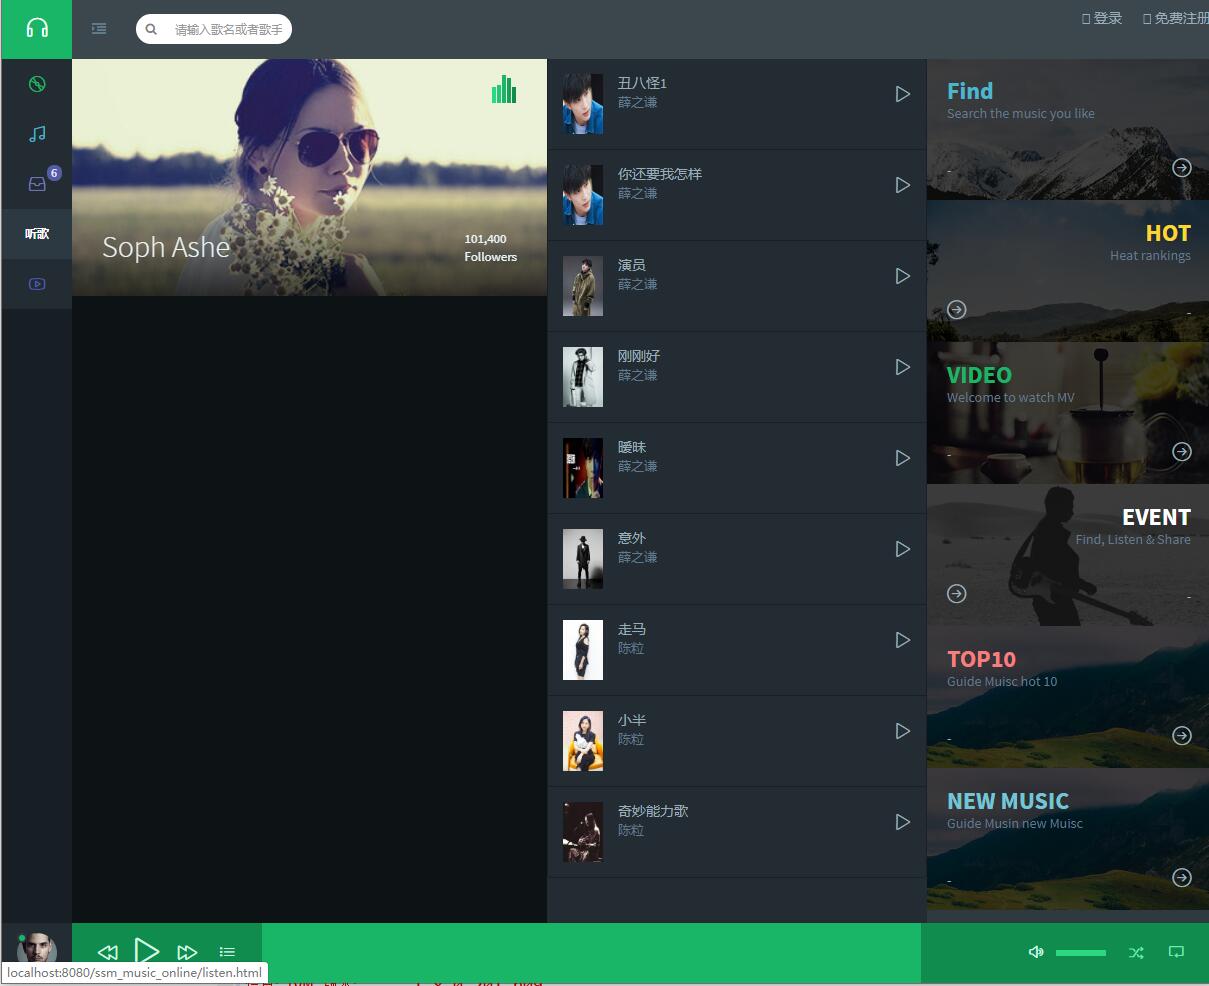Click artist 陈粒 under 走马

coord(631,648)
